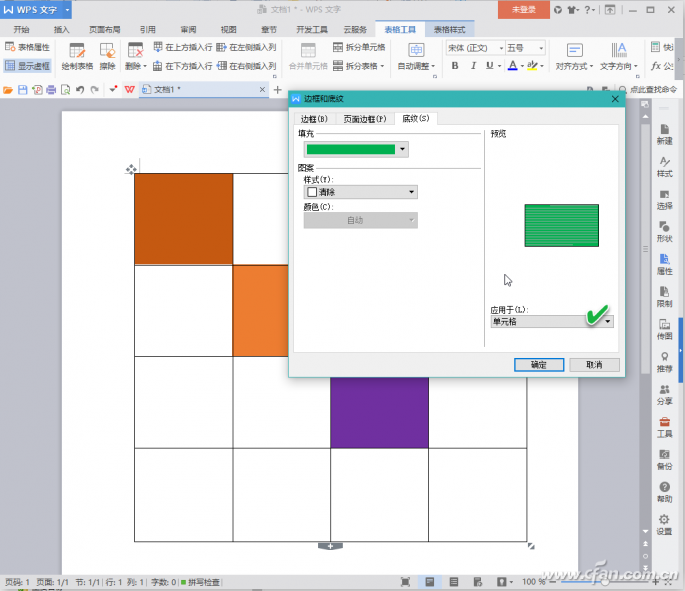
Task: Toggle bold formatting
Action: pyautogui.click(x=455, y=66)
